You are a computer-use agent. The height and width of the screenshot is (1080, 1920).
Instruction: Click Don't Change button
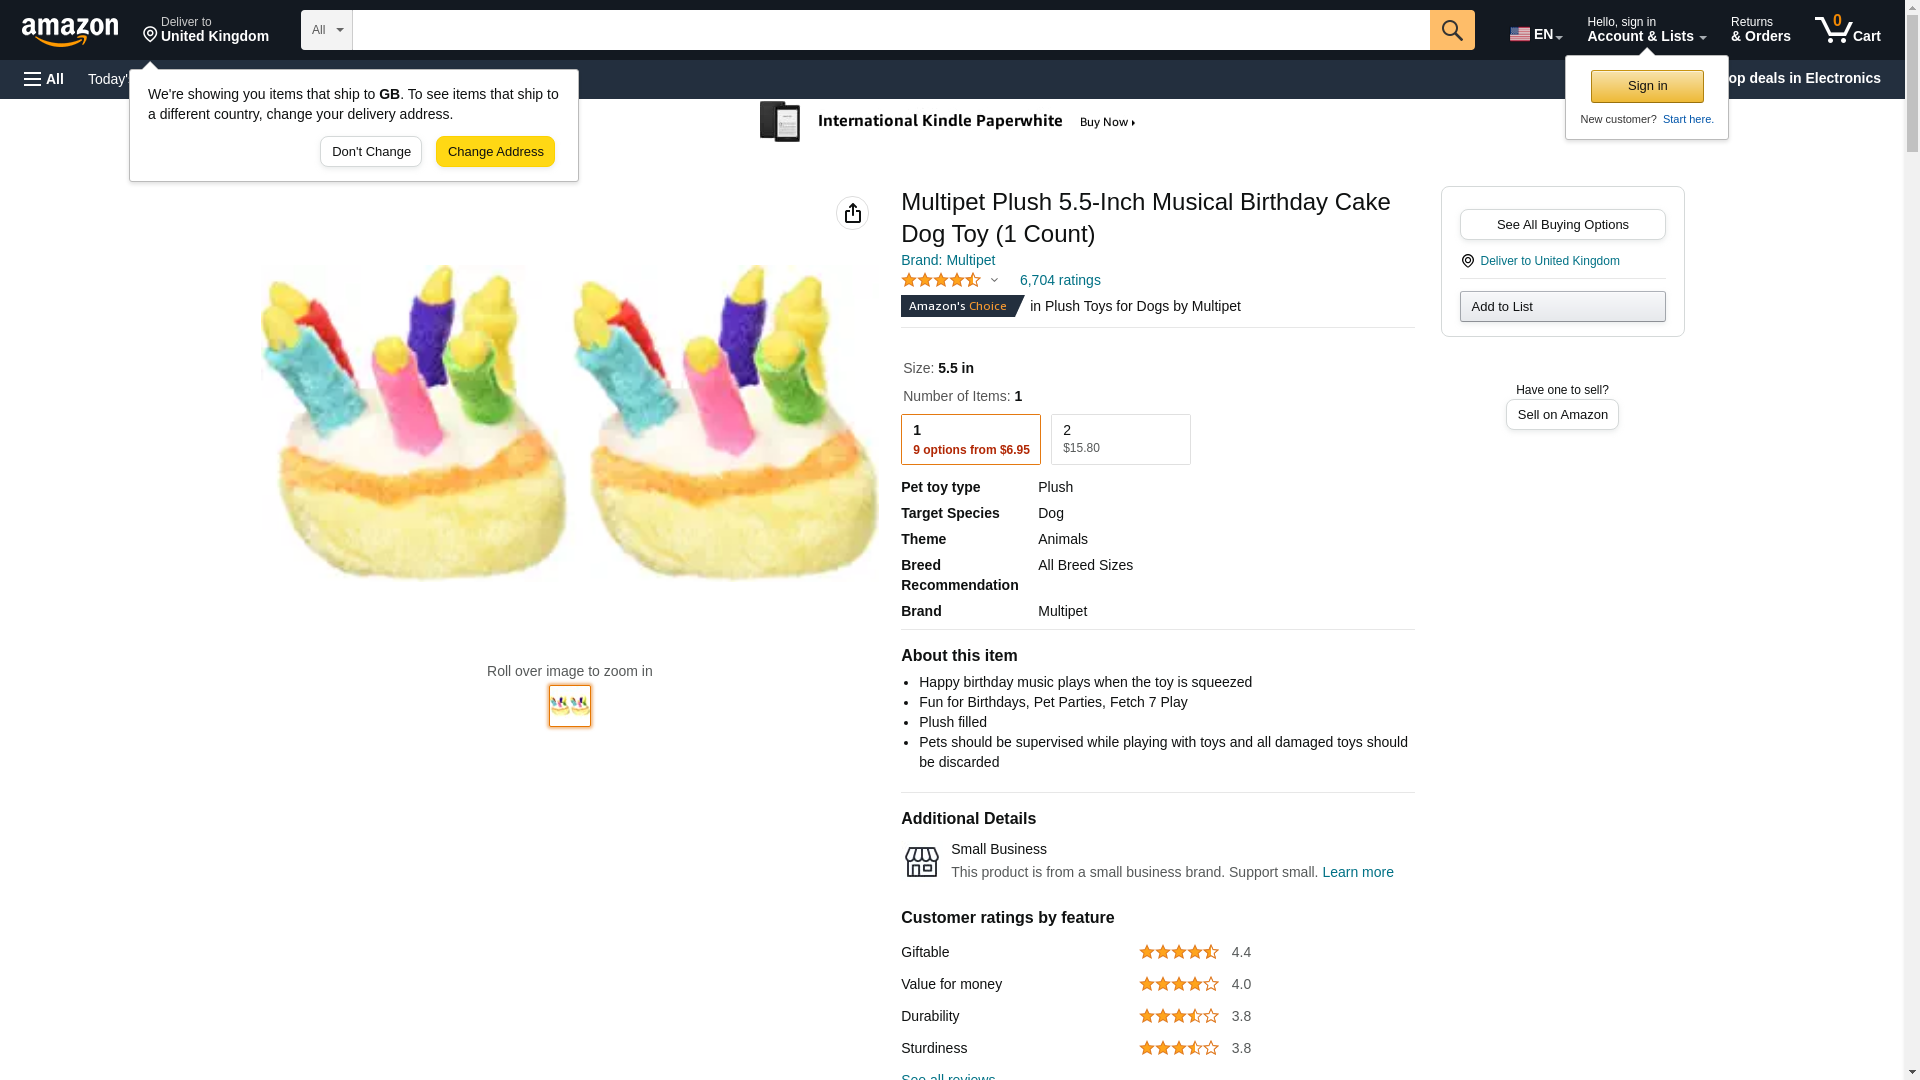[x=371, y=152]
